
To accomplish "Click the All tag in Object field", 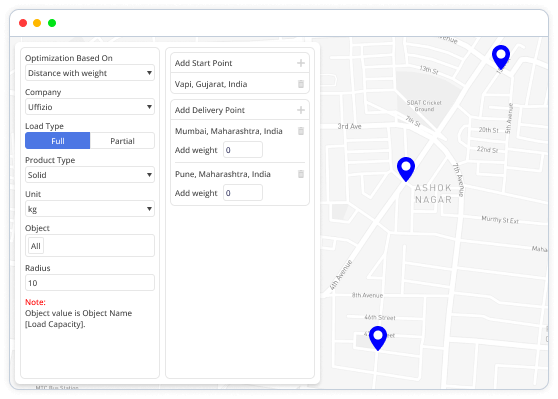I will [x=36, y=246].
